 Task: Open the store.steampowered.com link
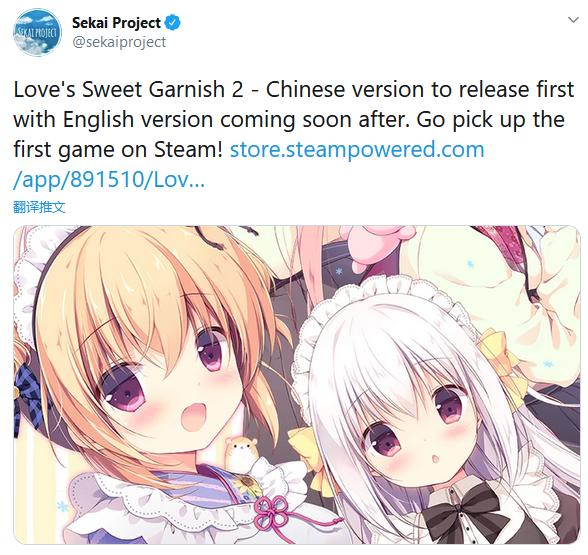coord(357,149)
